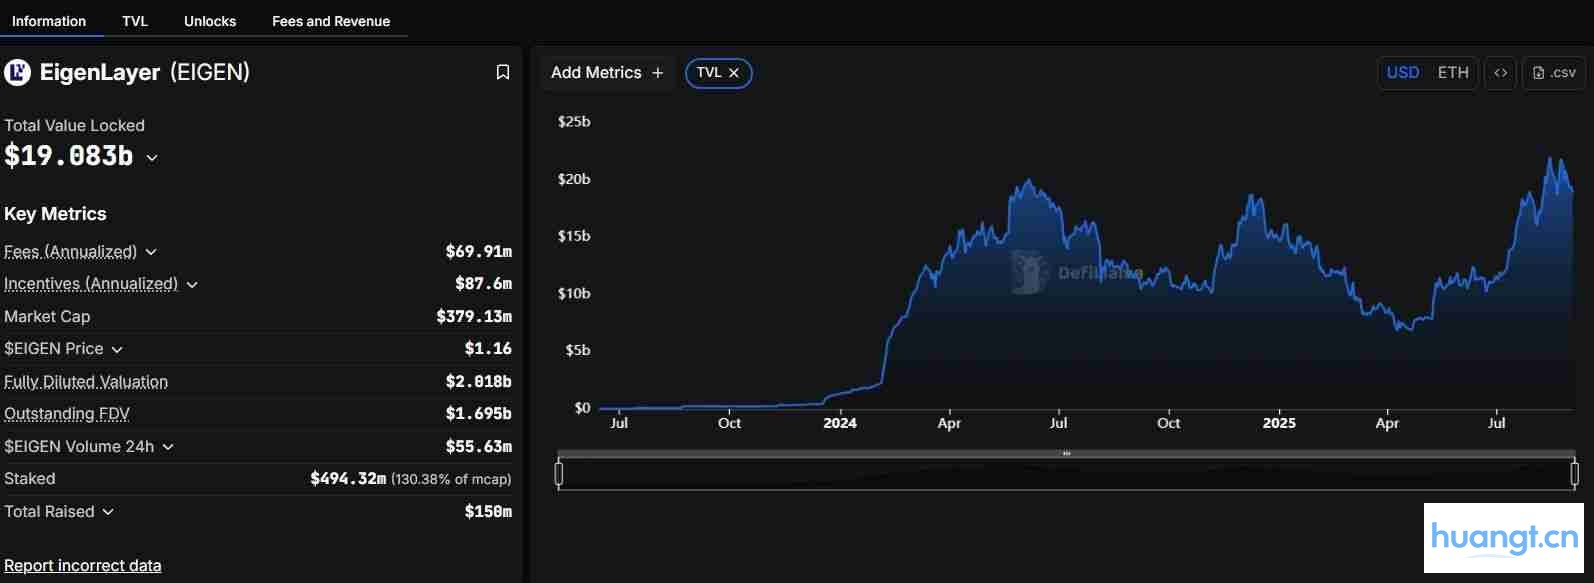Expand the Incentives (Annualized) row
The height and width of the screenshot is (583, 1594).
[192, 285]
